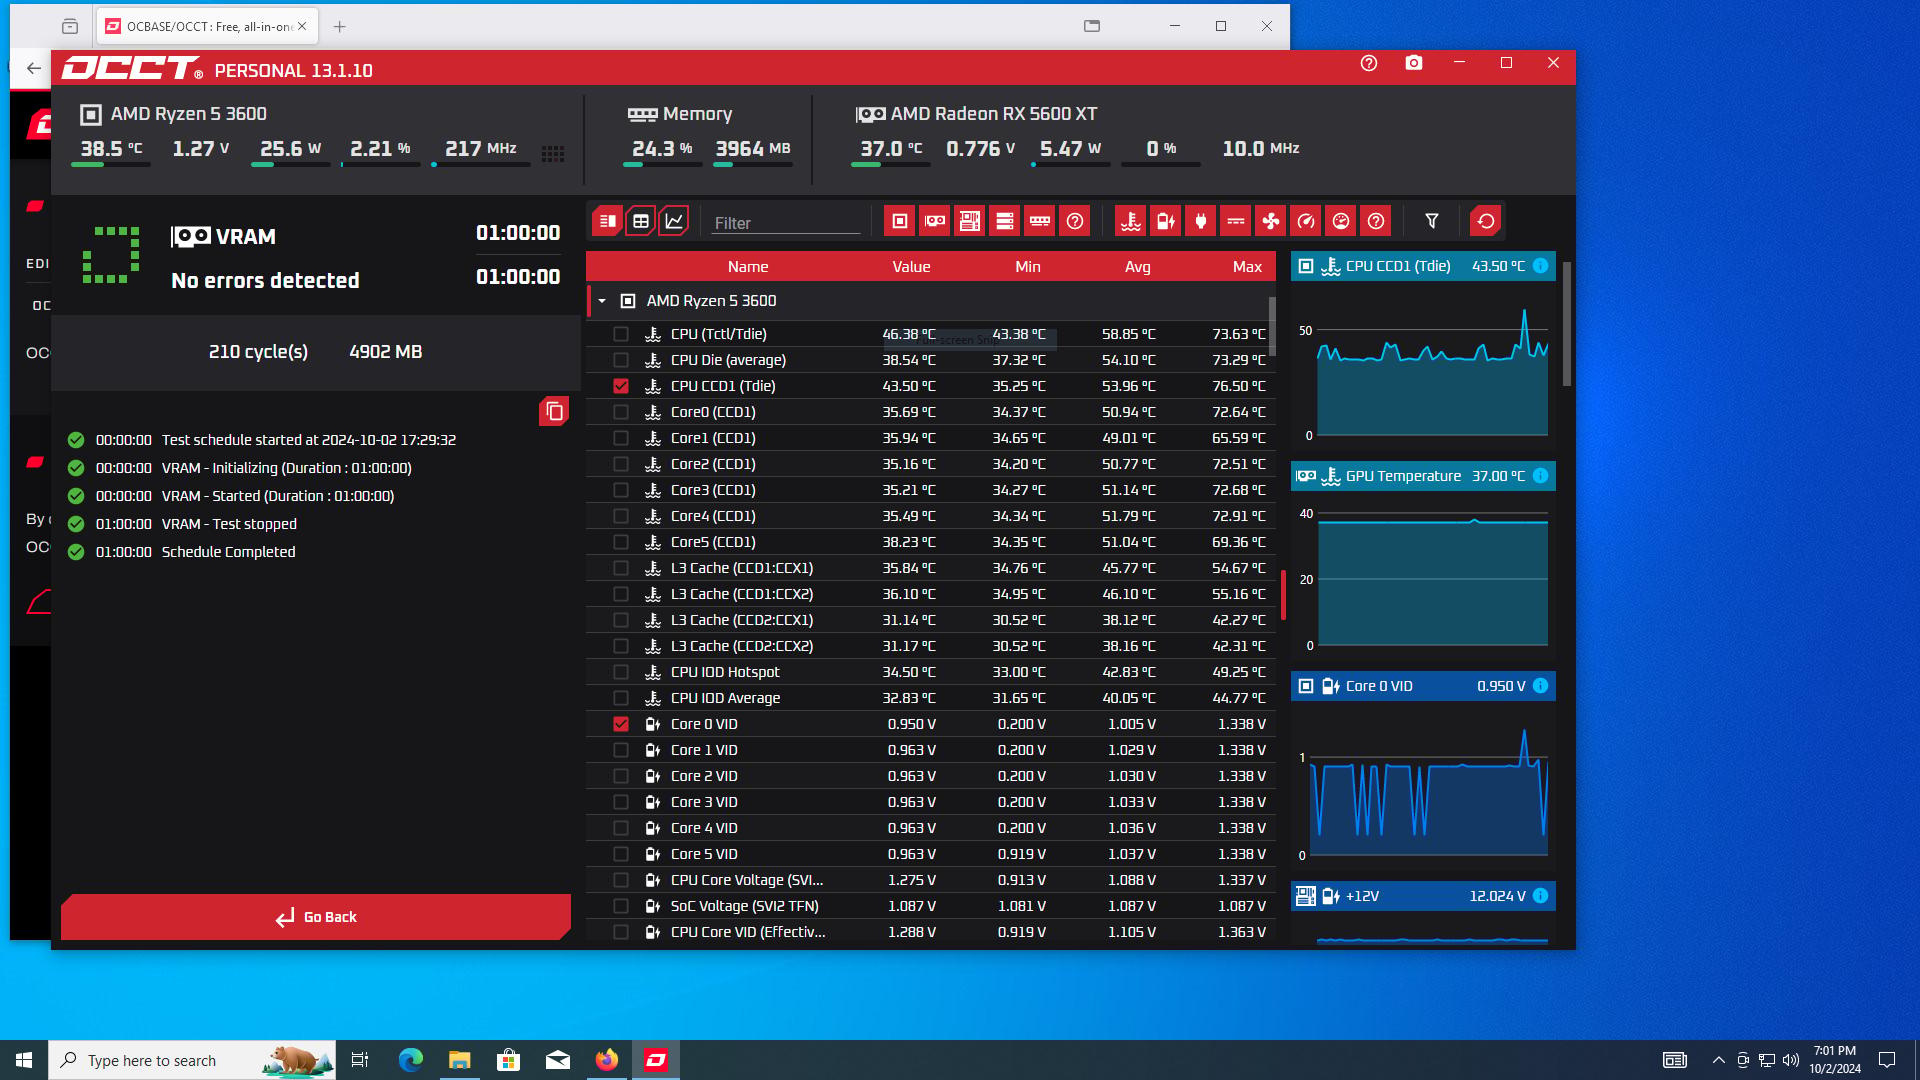Toggle the storage sensor filter icon

click(1005, 221)
